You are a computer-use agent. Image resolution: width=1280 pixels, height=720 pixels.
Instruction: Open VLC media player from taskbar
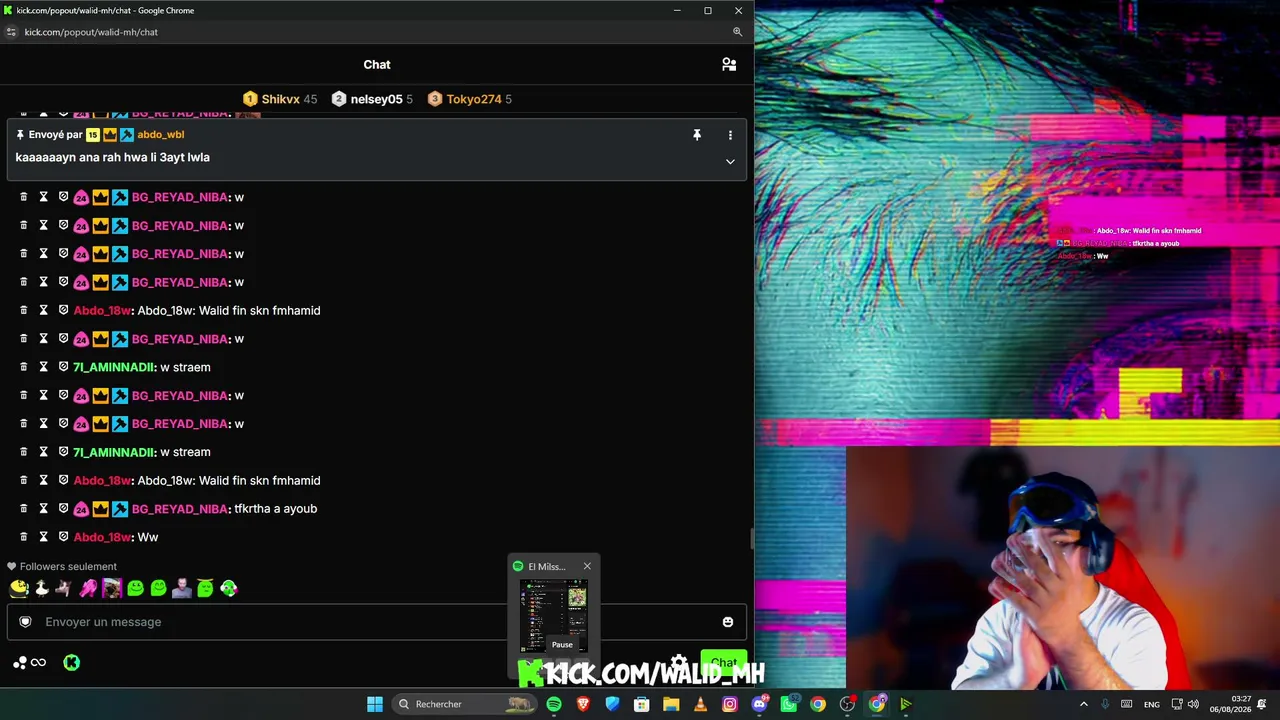pos(700,705)
